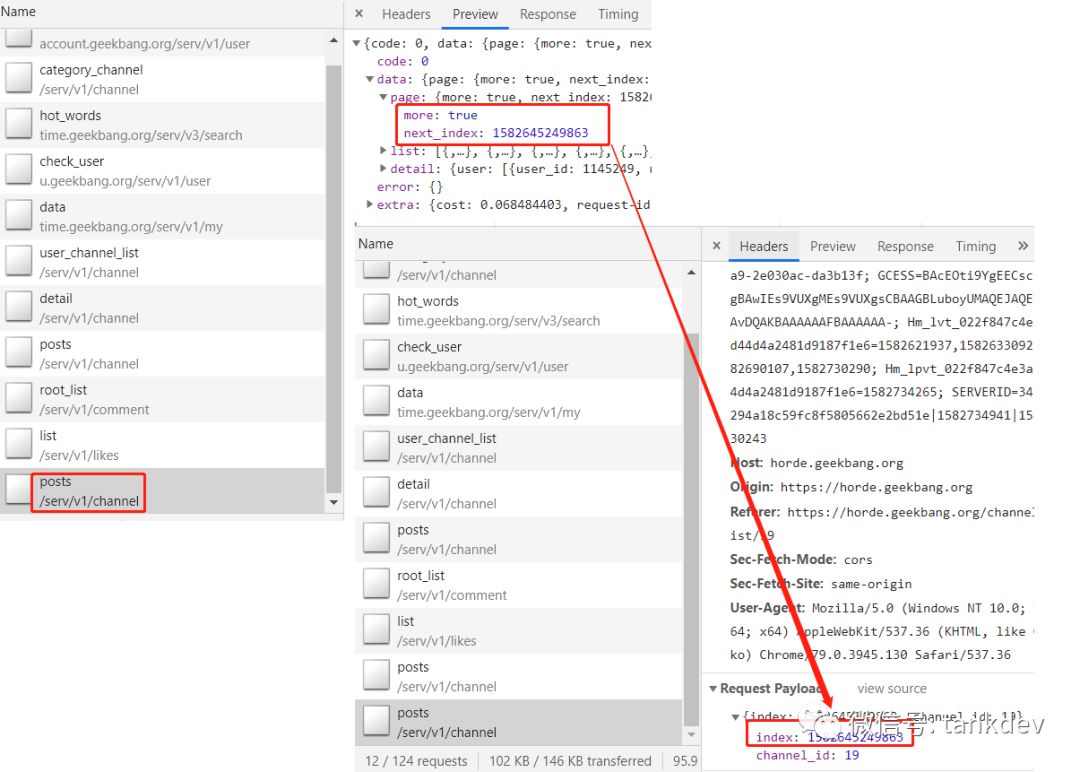Click the '12 / 124 requests' status text

416,761
